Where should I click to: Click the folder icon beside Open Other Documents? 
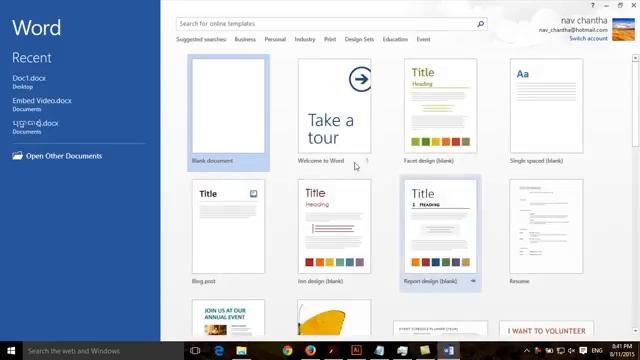pos(17,156)
